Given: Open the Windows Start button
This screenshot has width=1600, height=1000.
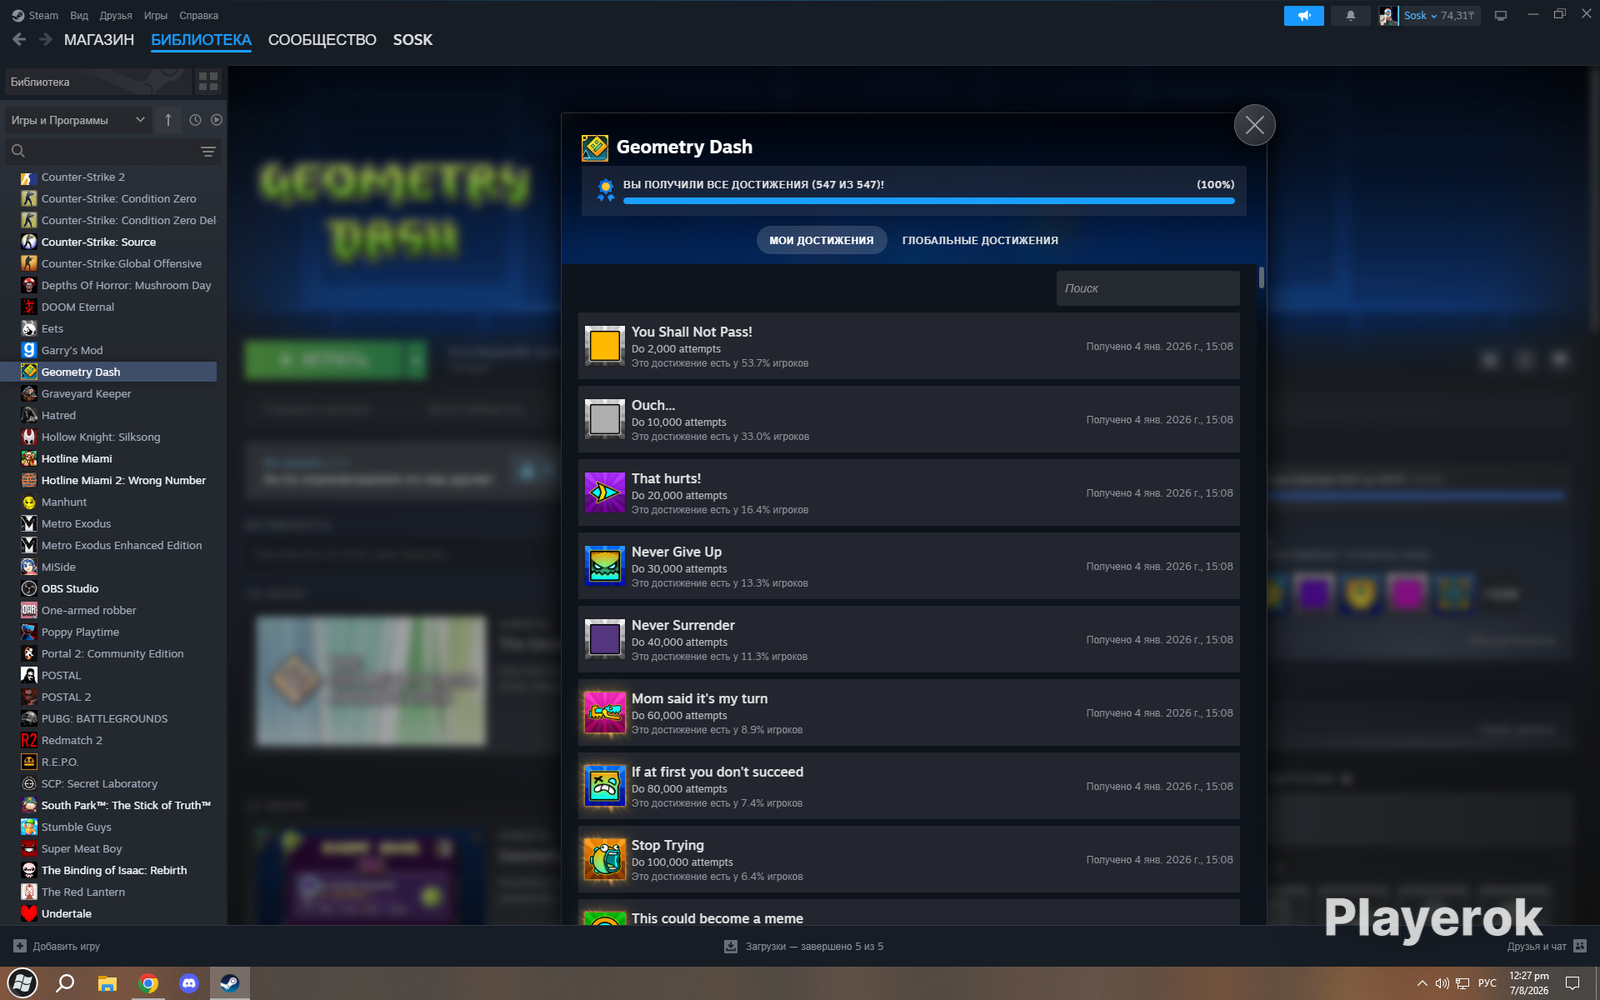Looking at the screenshot, I should (22, 983).
